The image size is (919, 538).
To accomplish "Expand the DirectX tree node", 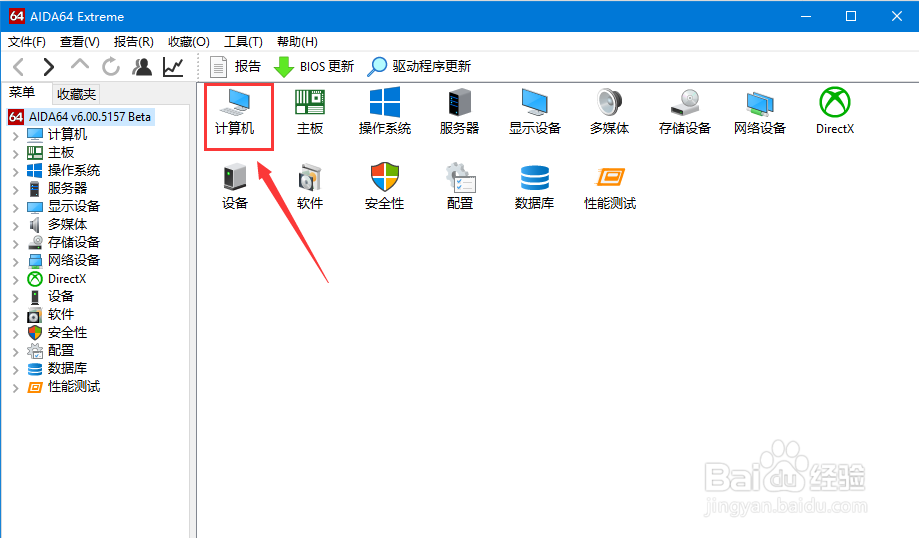I will [x=15, y=280].
